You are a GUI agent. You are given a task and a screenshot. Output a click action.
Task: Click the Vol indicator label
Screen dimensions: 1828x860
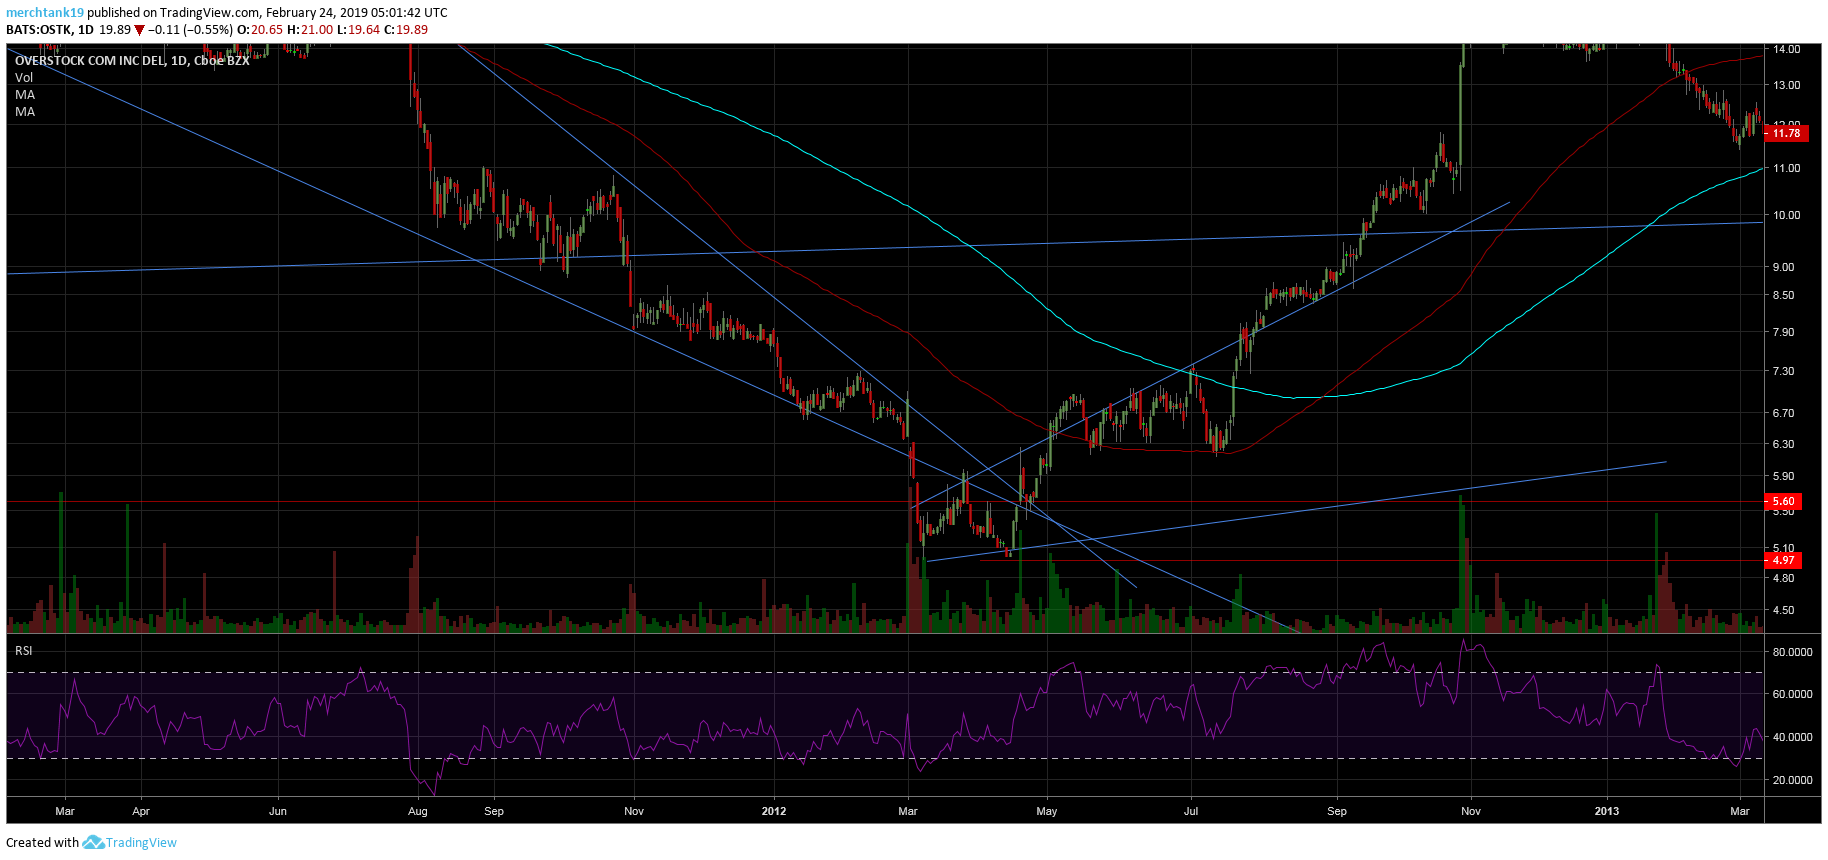click(24, 78)
